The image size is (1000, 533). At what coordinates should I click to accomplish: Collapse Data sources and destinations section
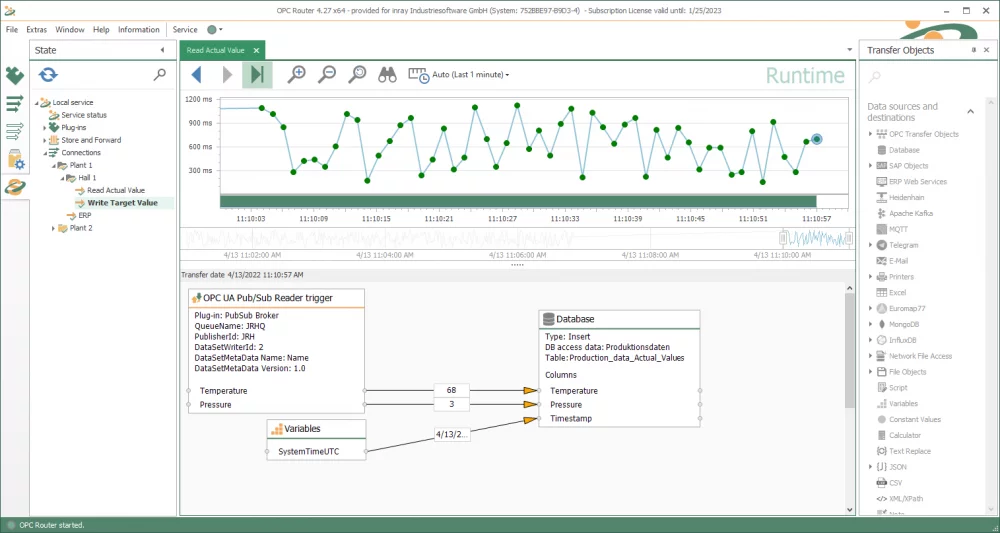(x=970, y=112)
